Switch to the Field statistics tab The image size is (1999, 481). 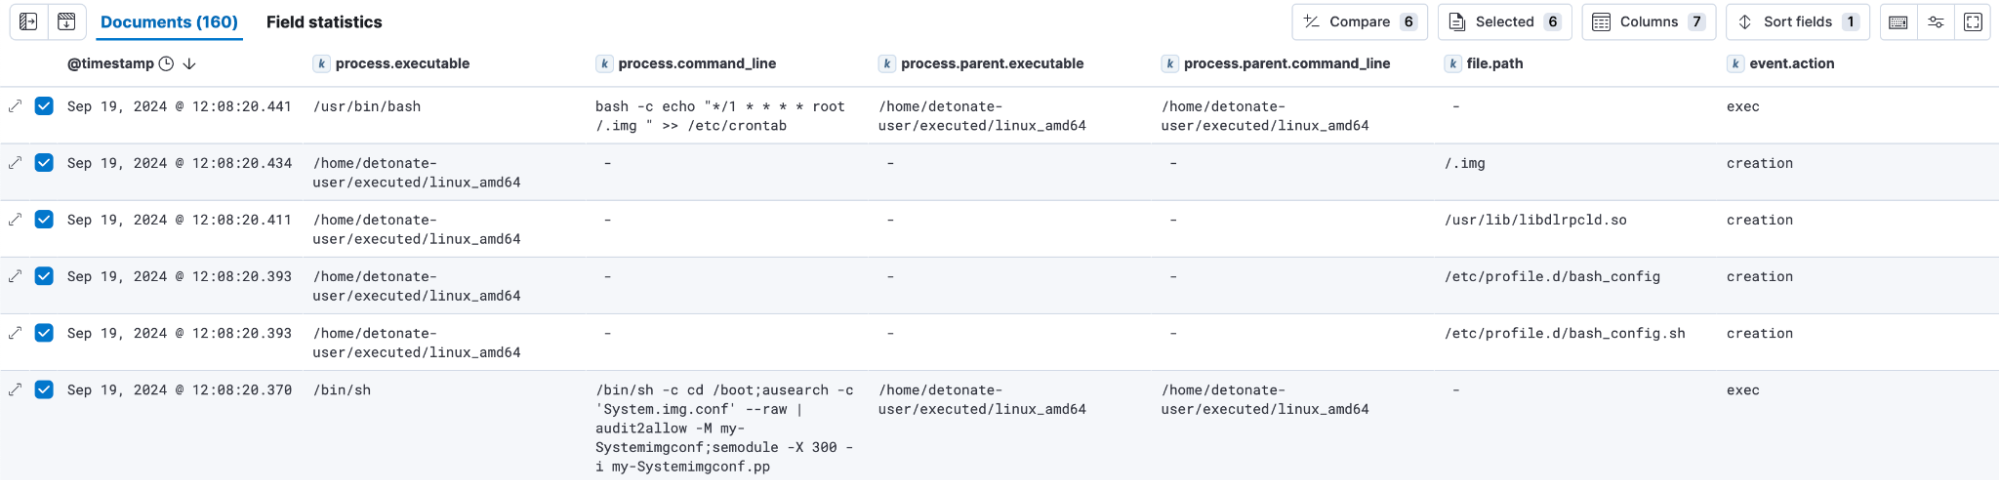pos(324,22)
